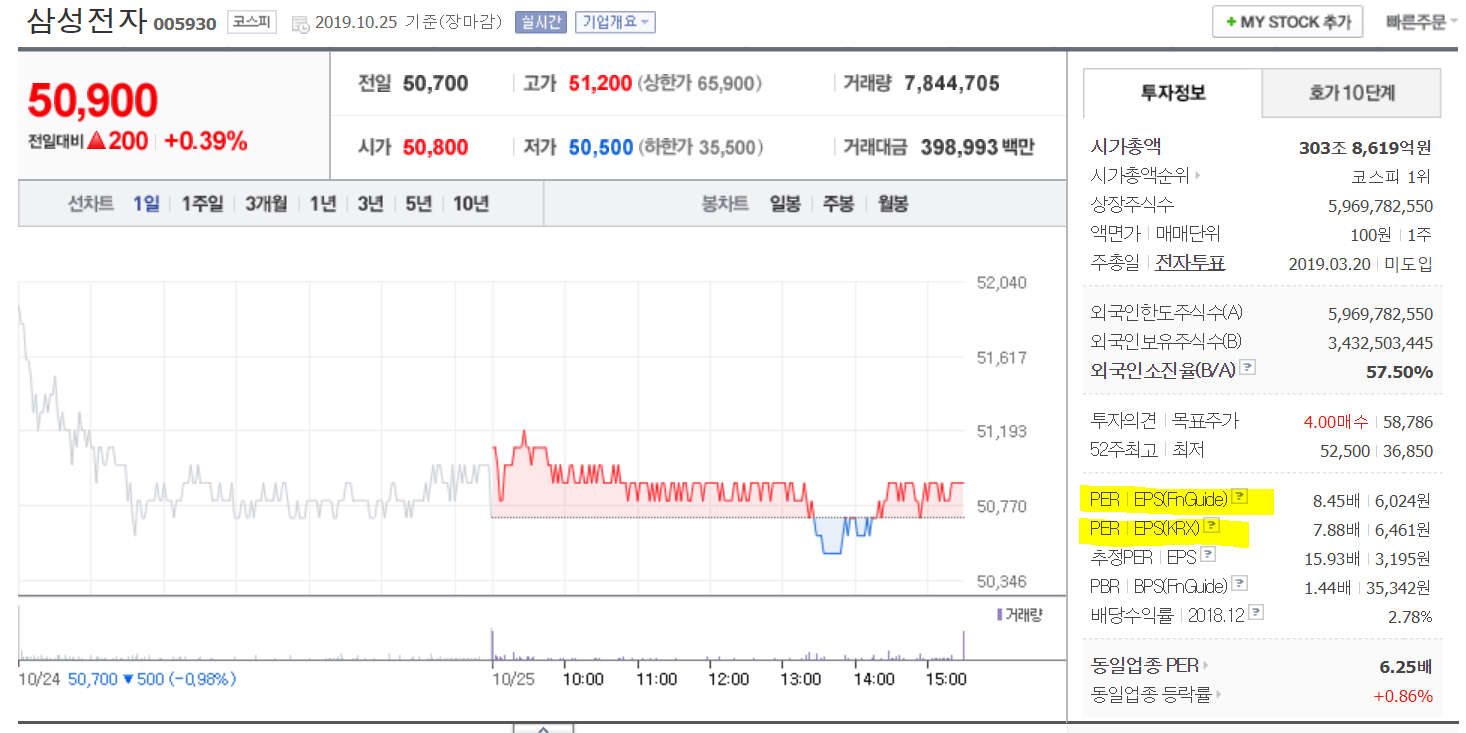The height and width of the screenshot is (733, 1466).
Task: Click the 동일업종 PER value 6.25배
Action: tap(1405, 666)
